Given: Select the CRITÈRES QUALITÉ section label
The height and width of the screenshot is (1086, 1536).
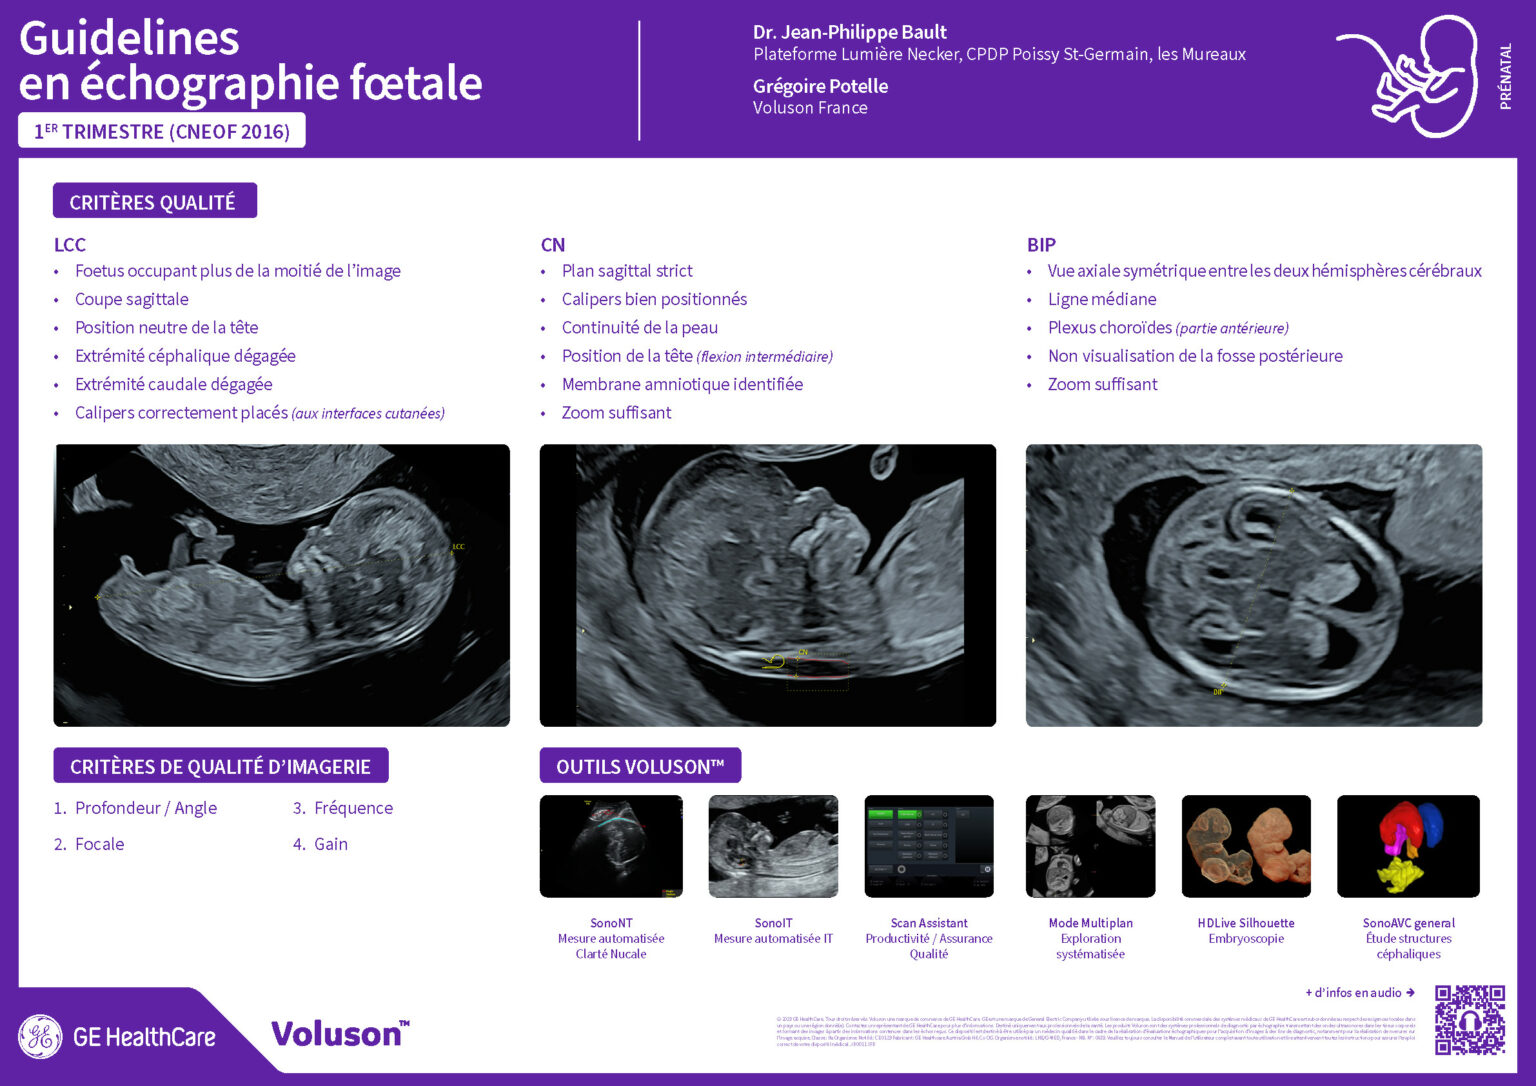Looking at the screenshot, I should (154, 201).
